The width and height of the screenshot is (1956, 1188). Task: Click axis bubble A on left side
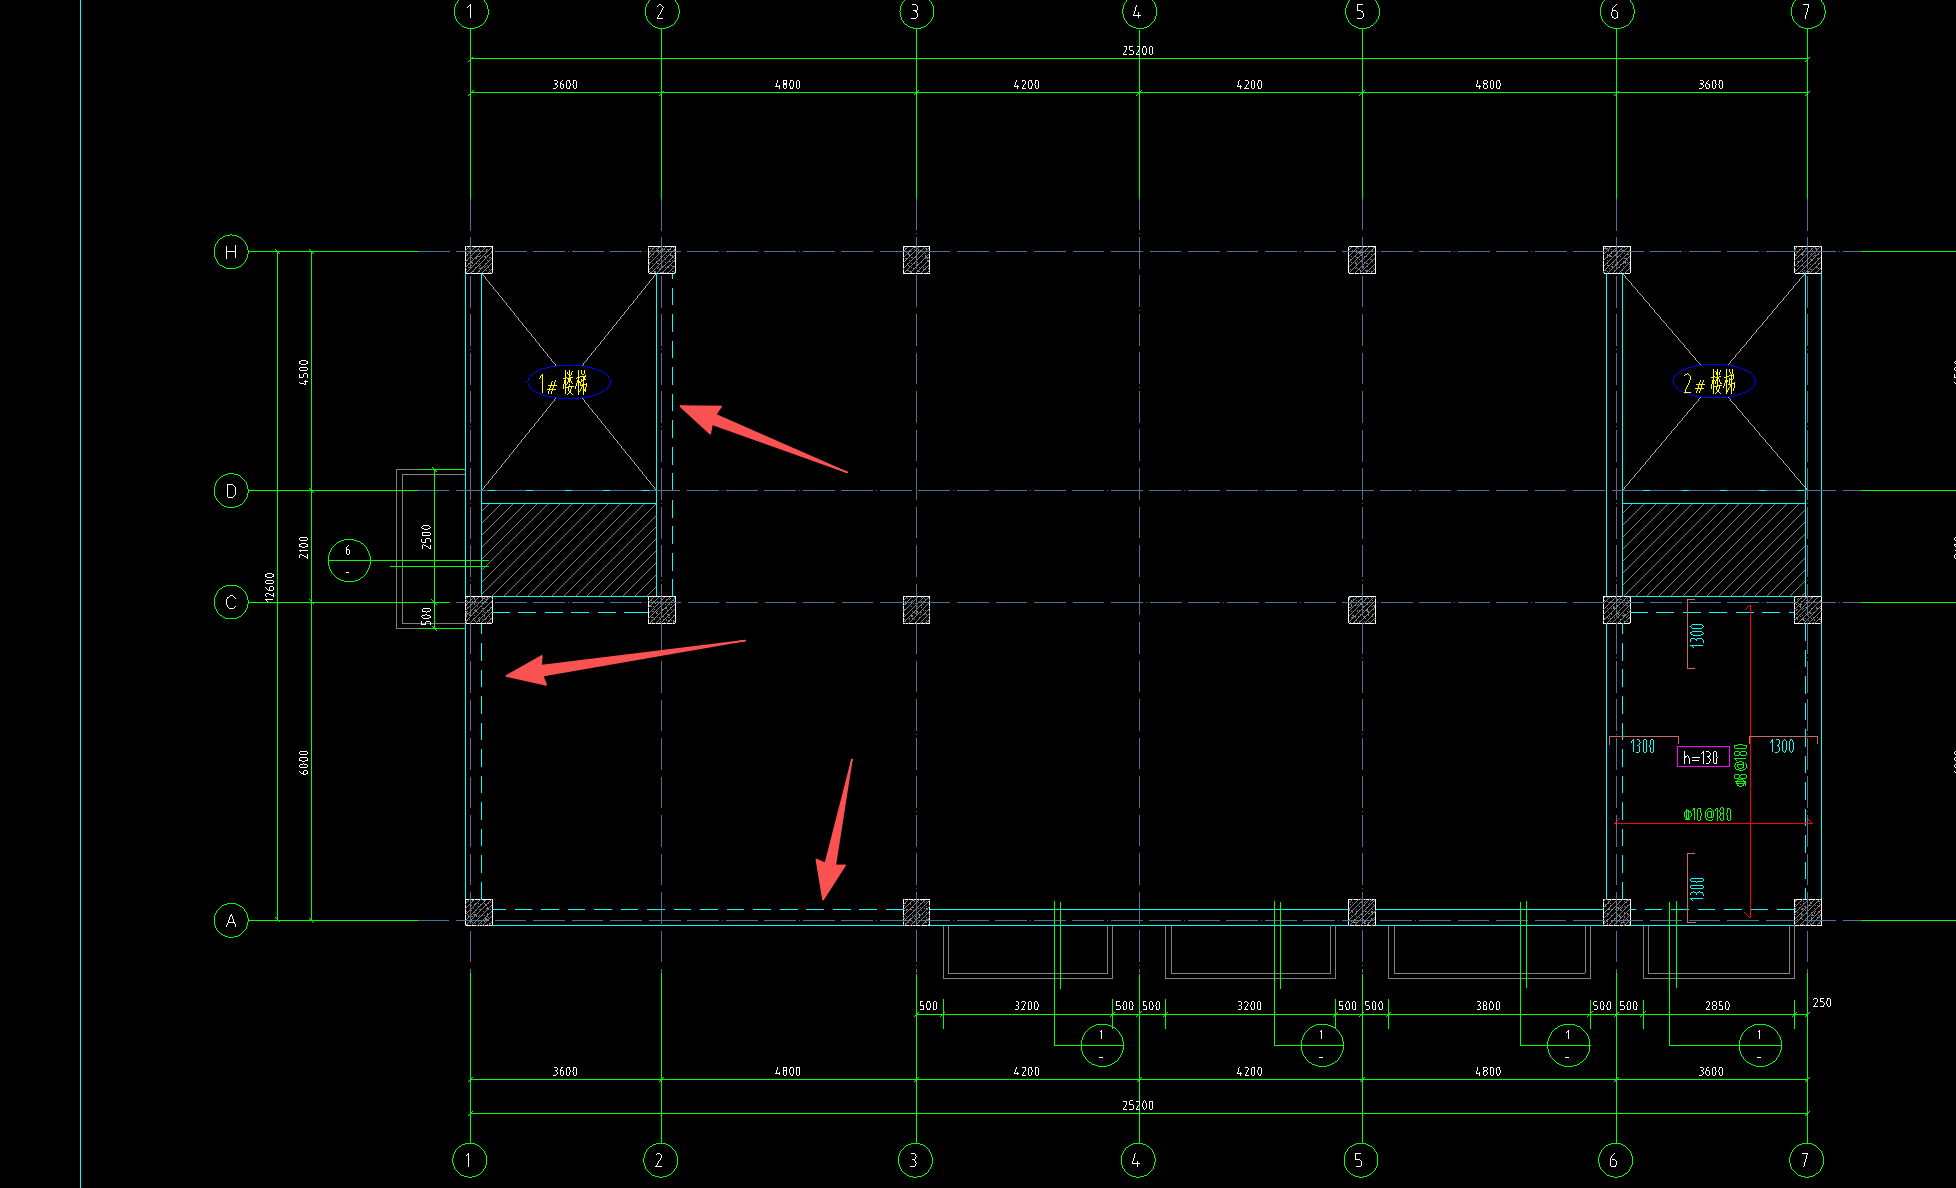(x=231, y=921)
